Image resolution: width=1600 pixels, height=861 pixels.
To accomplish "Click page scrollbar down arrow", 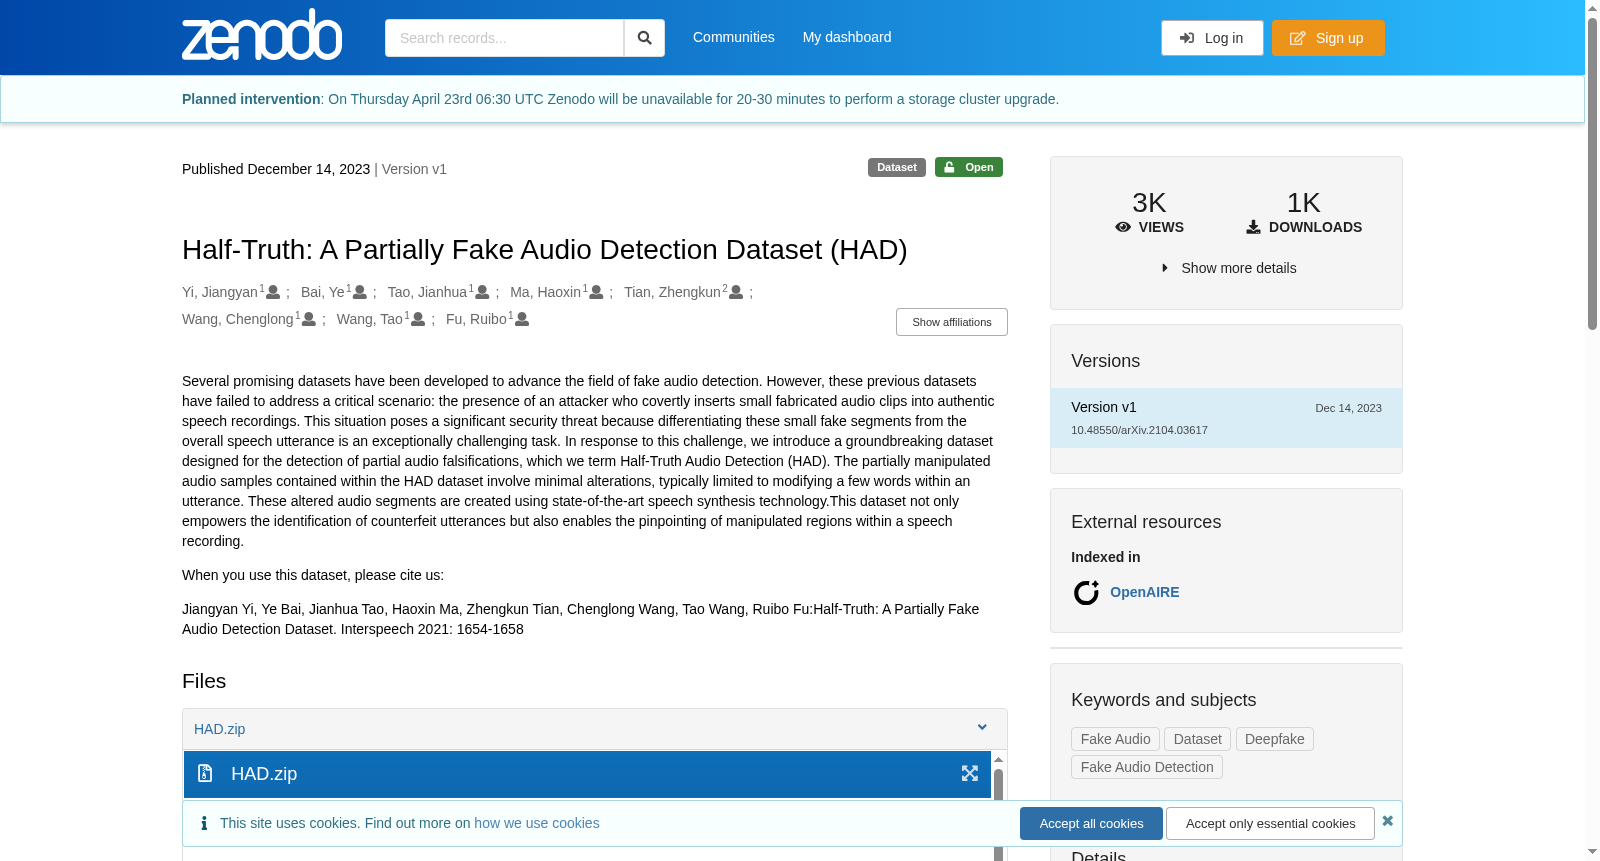I will 1592,852.
